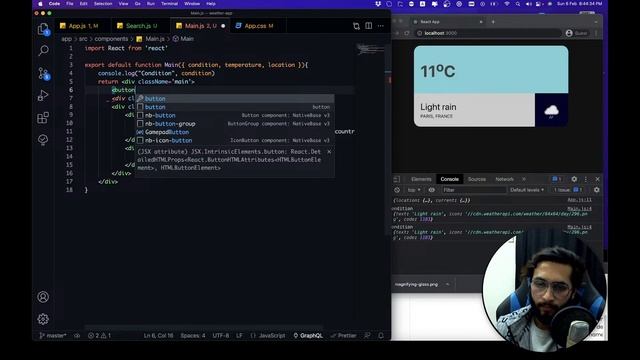Open a new tab in Chrome

(493, 22)
